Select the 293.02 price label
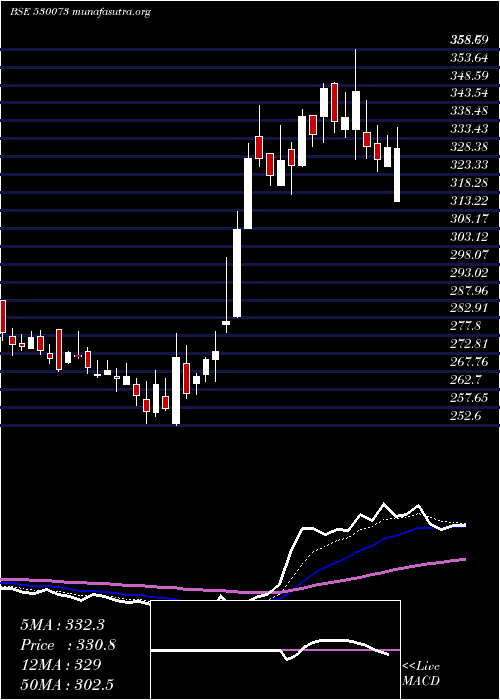Screen dimensions: 500x700 [x=468, y=272]
